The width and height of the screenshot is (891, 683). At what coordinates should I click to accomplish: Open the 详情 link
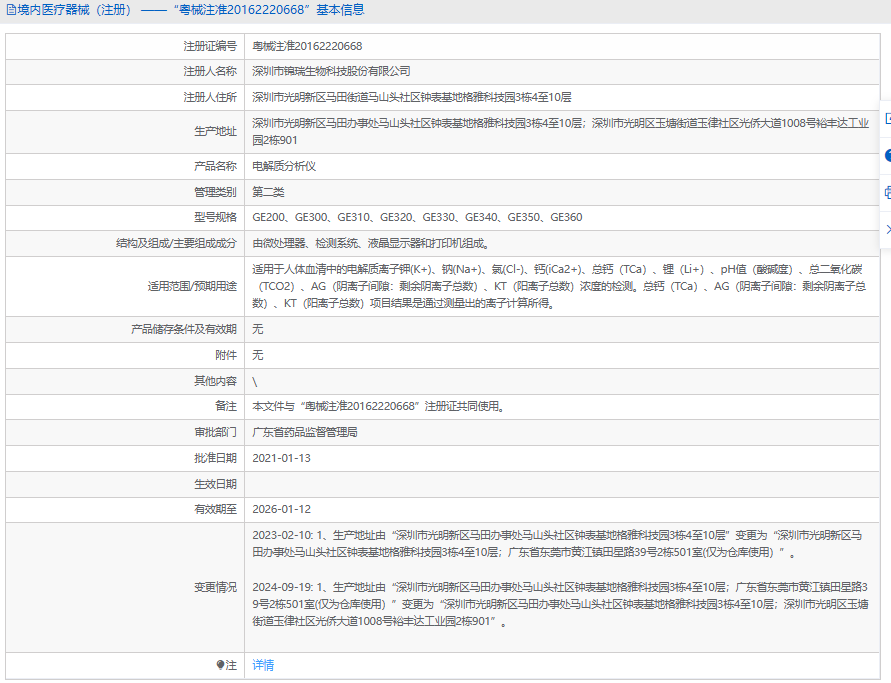(262, 665)
